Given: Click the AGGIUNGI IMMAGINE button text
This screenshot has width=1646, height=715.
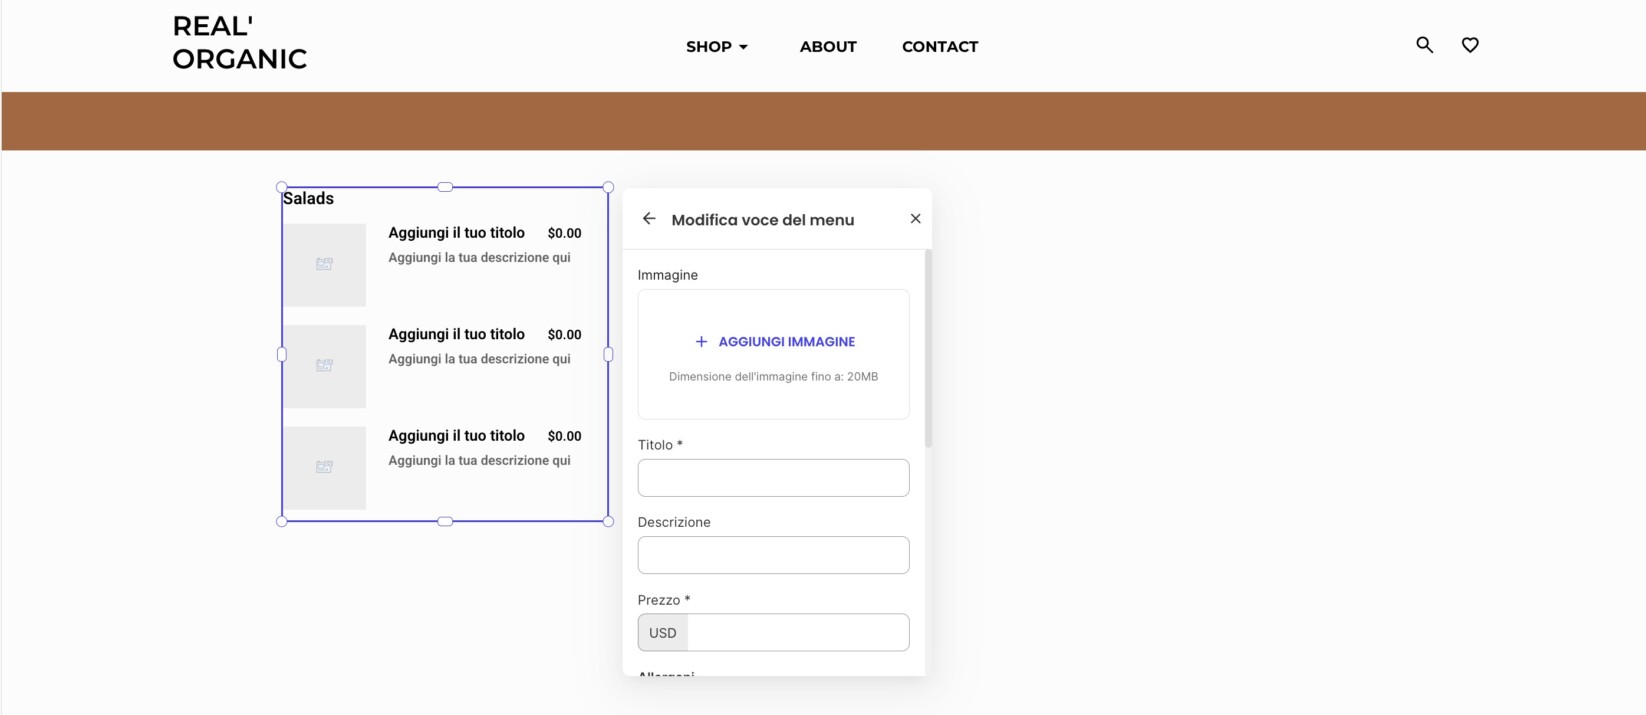Looking at the screenshot, I should click(x=787, y=342).
